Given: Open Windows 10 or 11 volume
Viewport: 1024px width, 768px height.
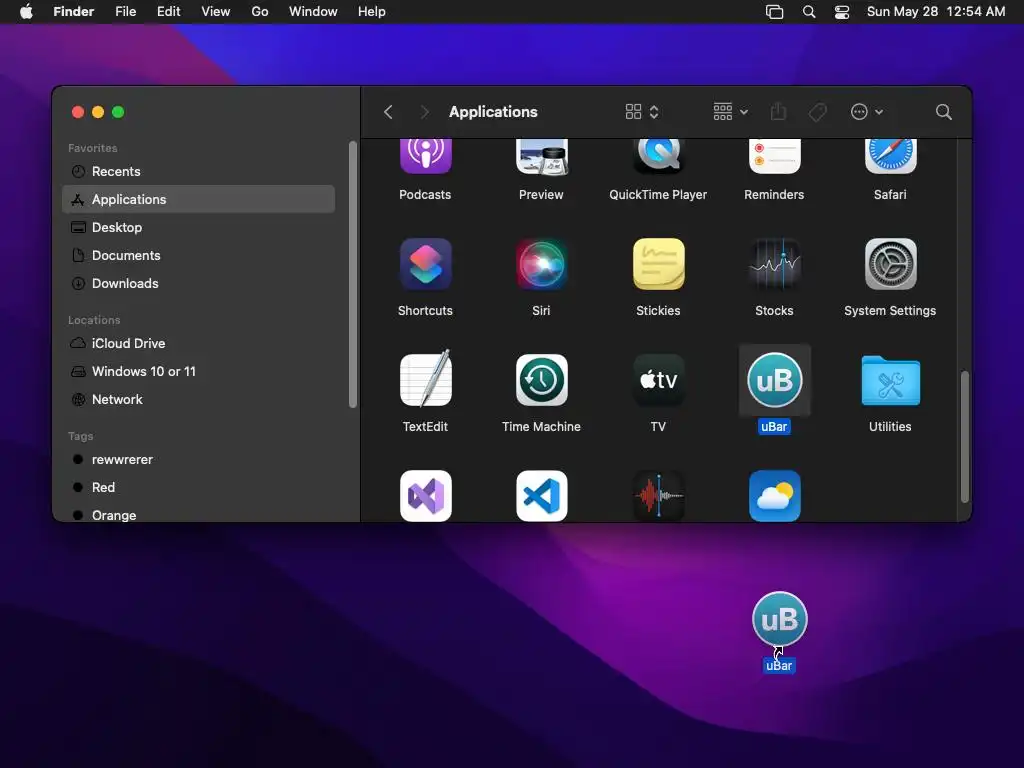Looking at the screenshot, I should pos(199,371).
